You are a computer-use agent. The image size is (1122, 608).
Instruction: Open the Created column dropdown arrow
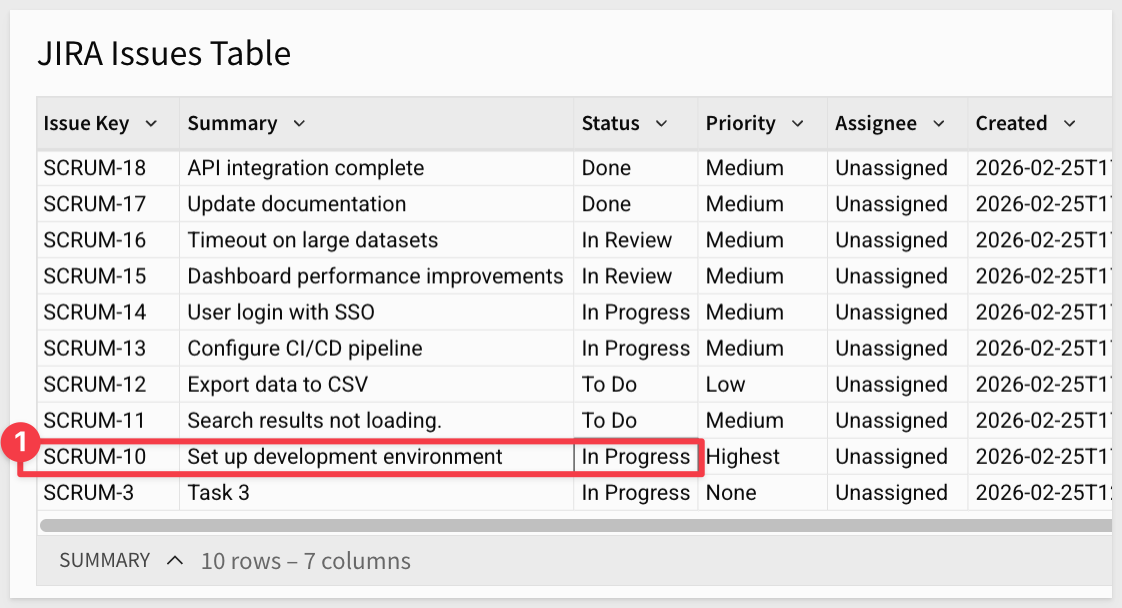(x=1069, y=124)
